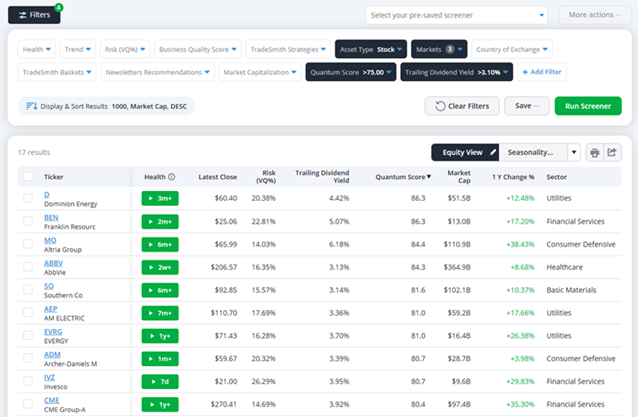Screen dimensions: 638x417
Task: Click the 7m+ health badge for AEP
Action: [x=160, y=313]
